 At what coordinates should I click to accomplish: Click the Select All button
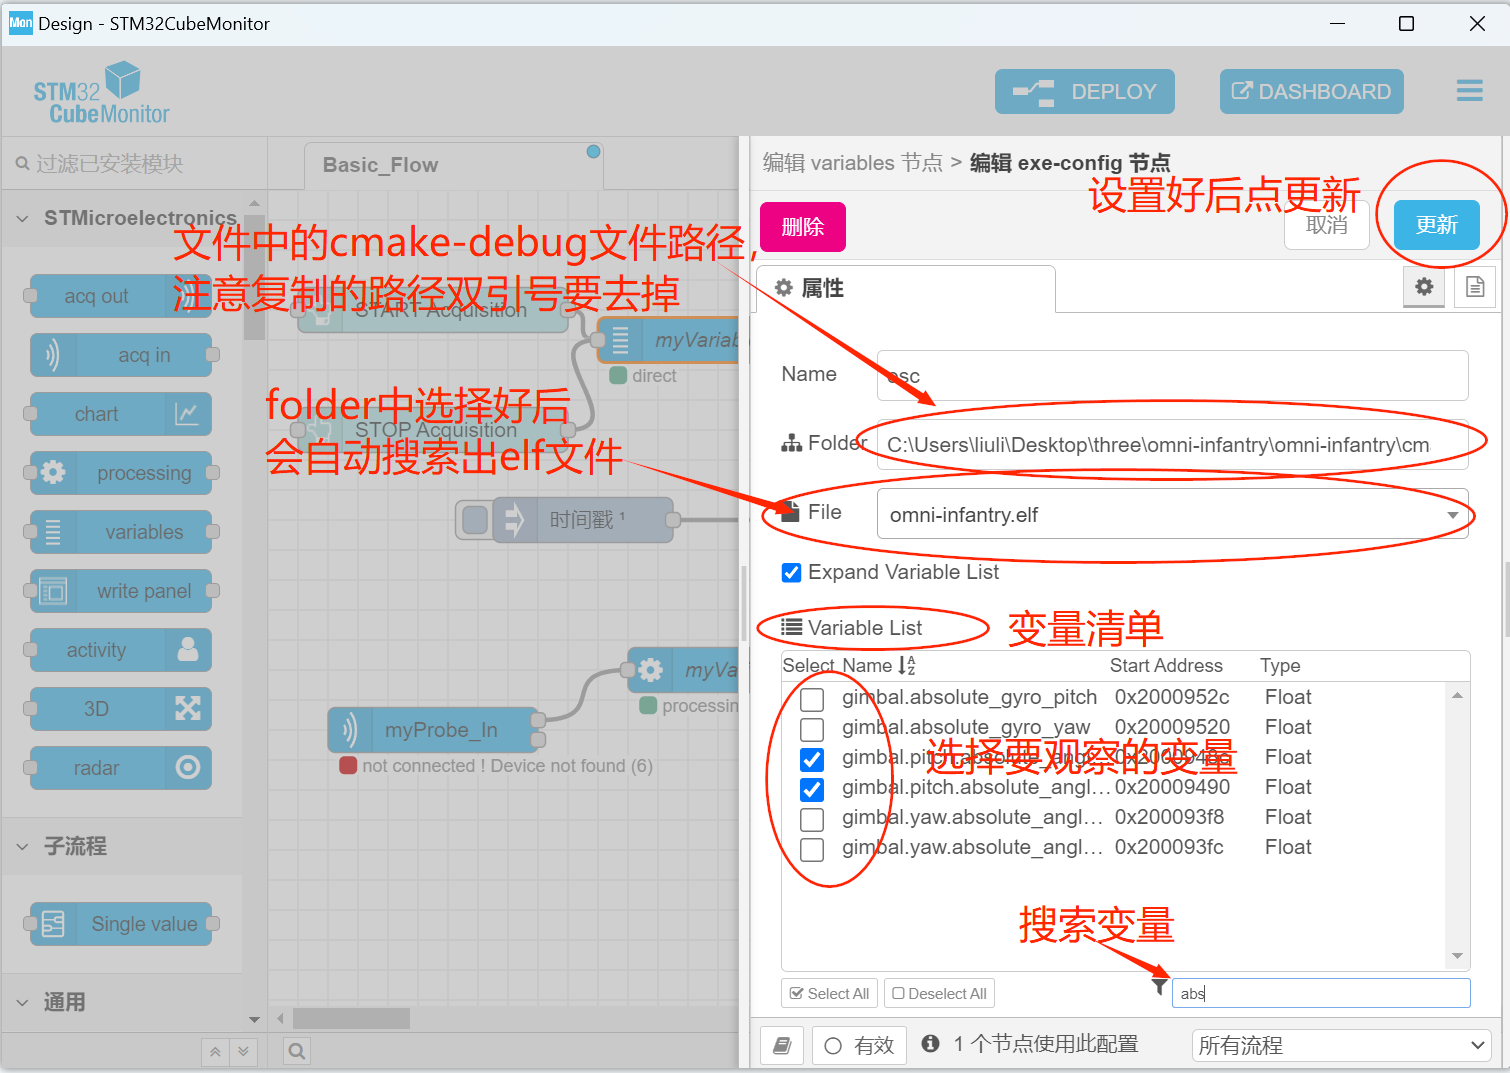tap(829, 993)
